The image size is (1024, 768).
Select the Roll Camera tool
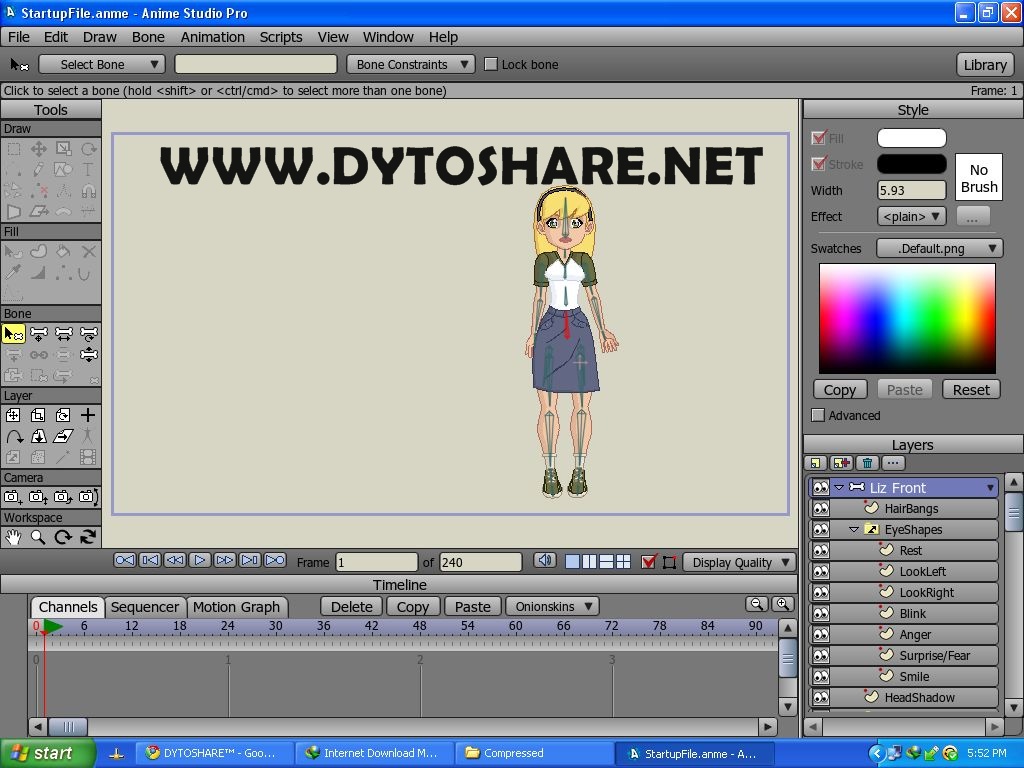click(x=63, y=498)
